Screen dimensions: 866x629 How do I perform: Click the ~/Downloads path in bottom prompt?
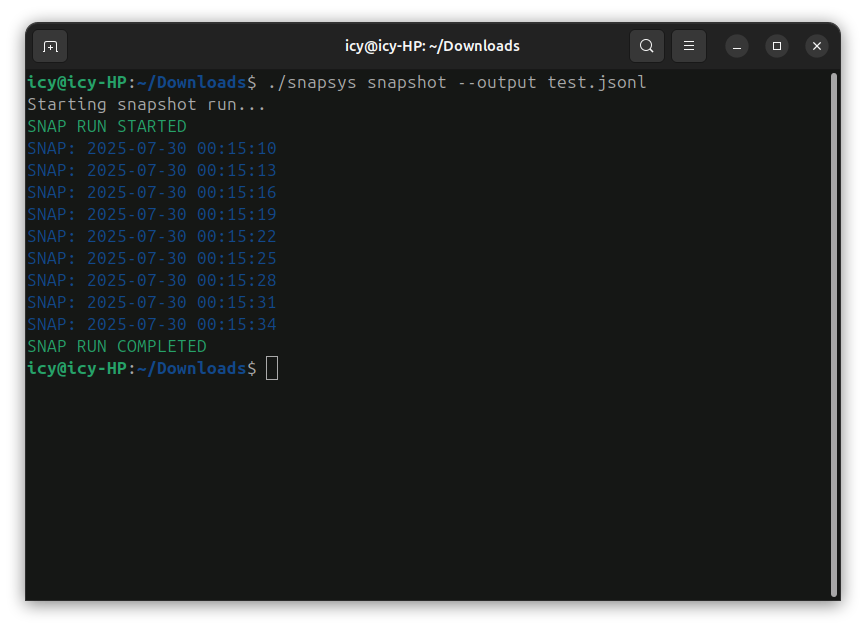191,368
